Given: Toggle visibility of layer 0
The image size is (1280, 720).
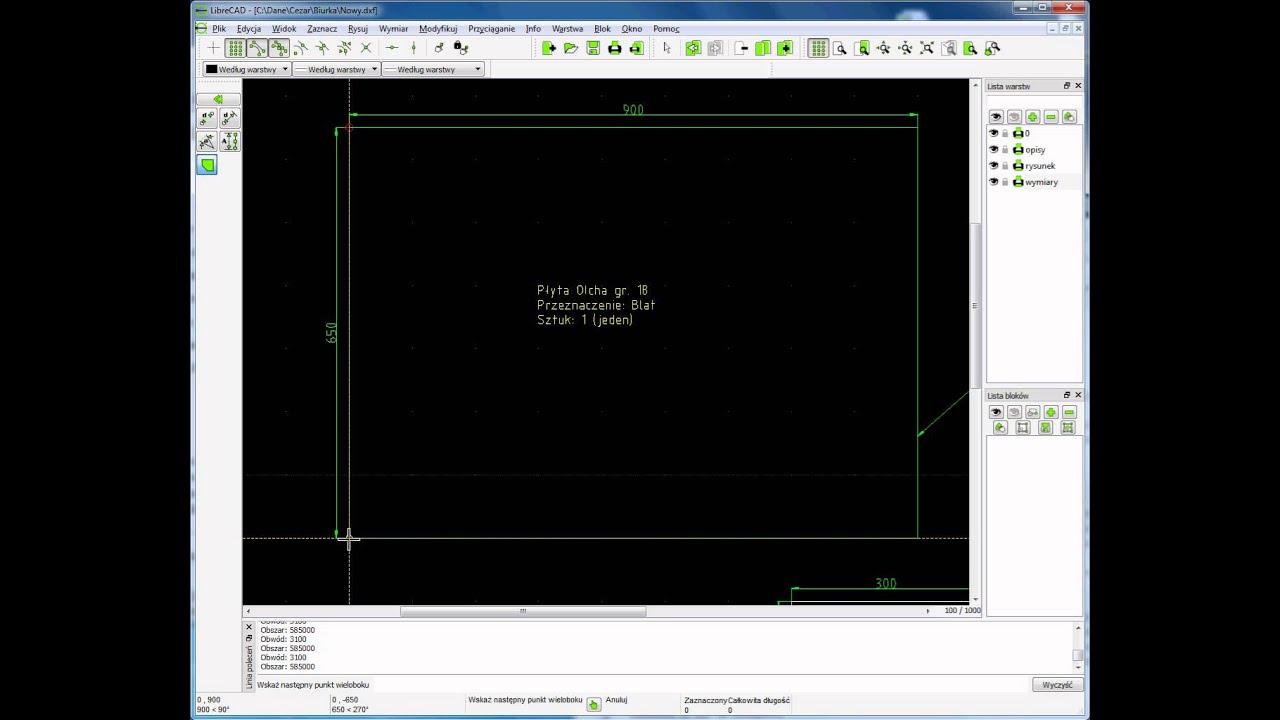Looking at the screenshot, I should click(994, 133).
